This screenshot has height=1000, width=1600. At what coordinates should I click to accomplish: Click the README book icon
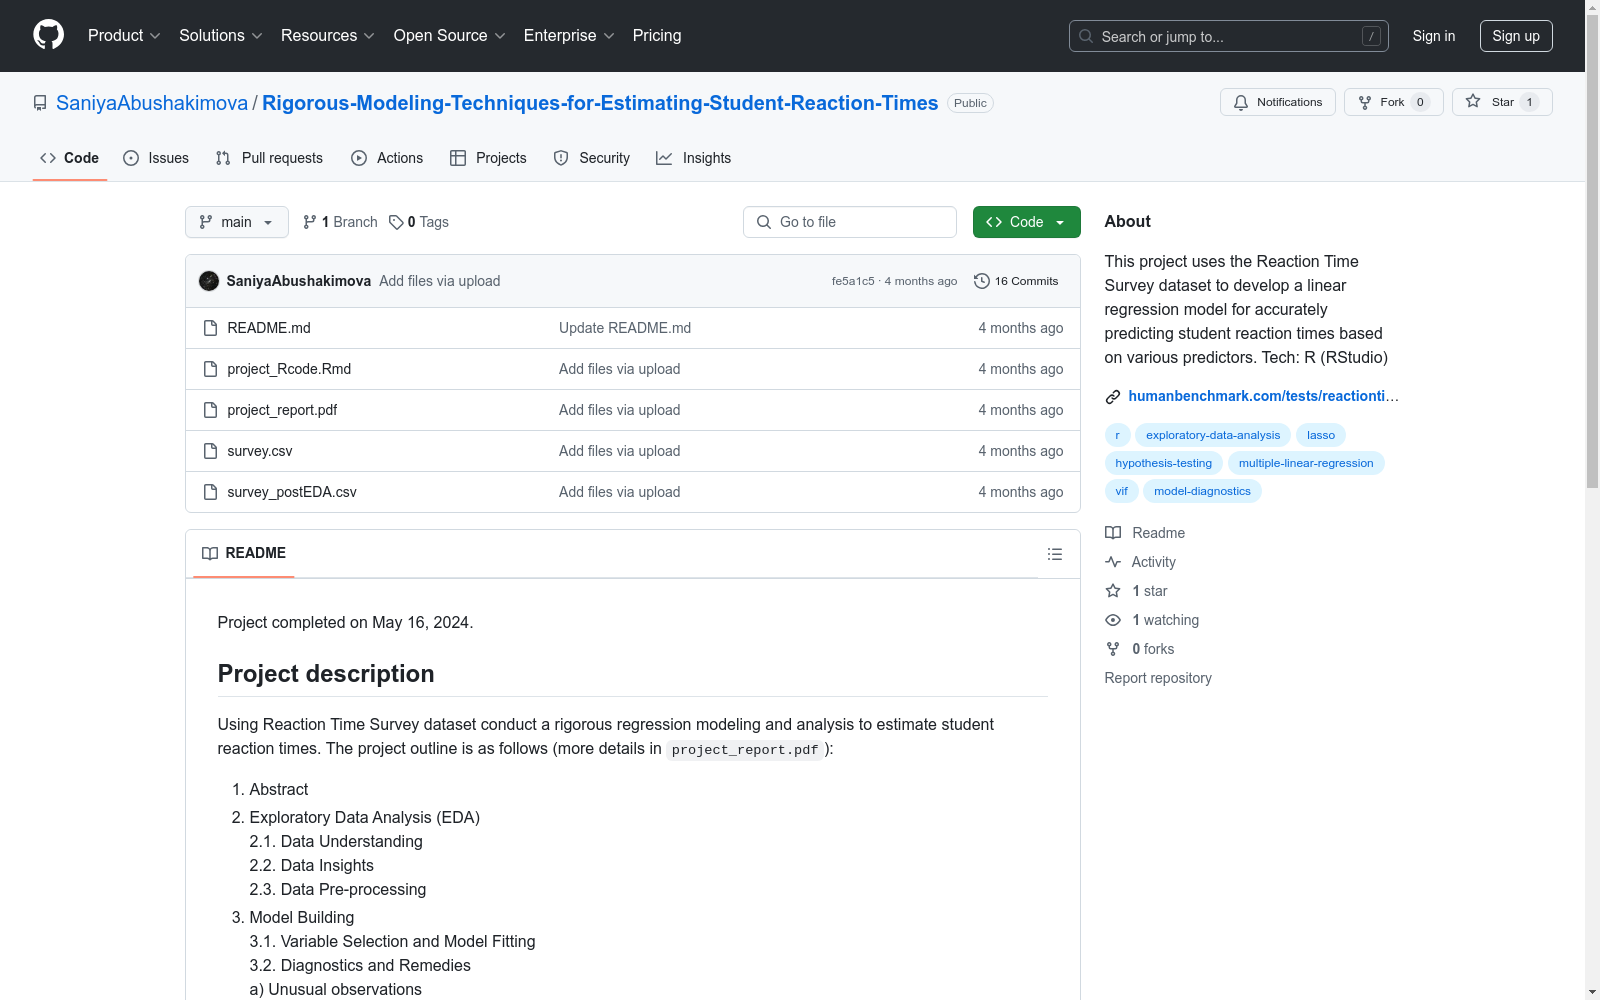tap(210, 554)
